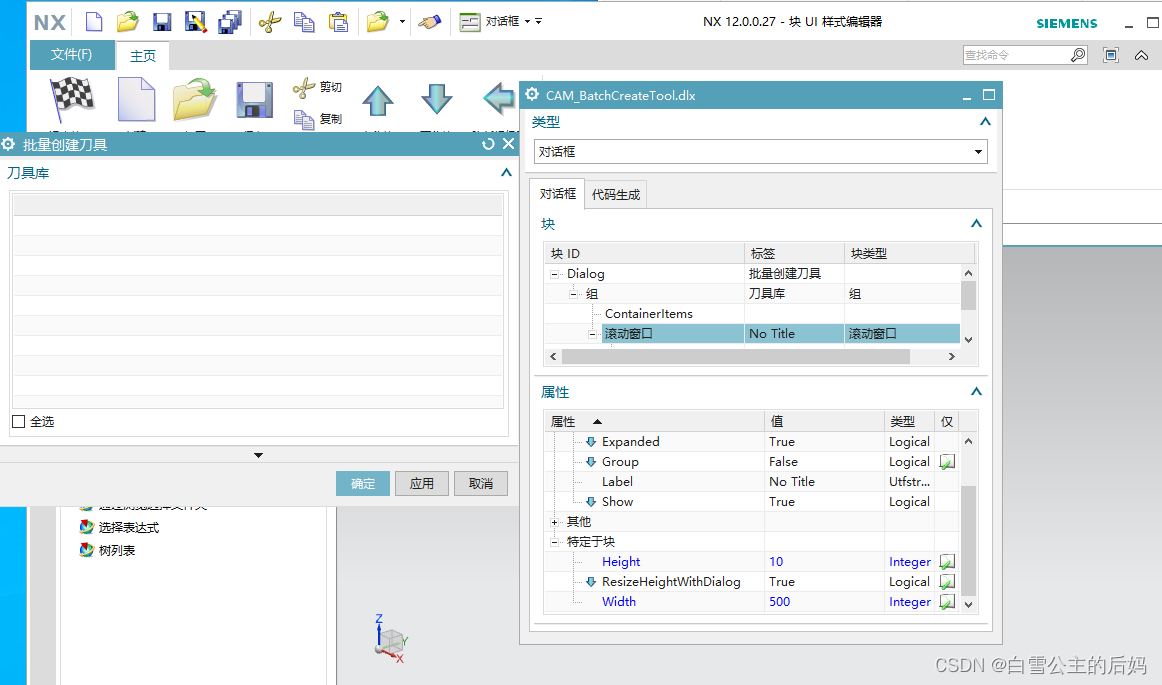Click the checkered flag ribbon icon
The image size is (1162, 685).
72,99
